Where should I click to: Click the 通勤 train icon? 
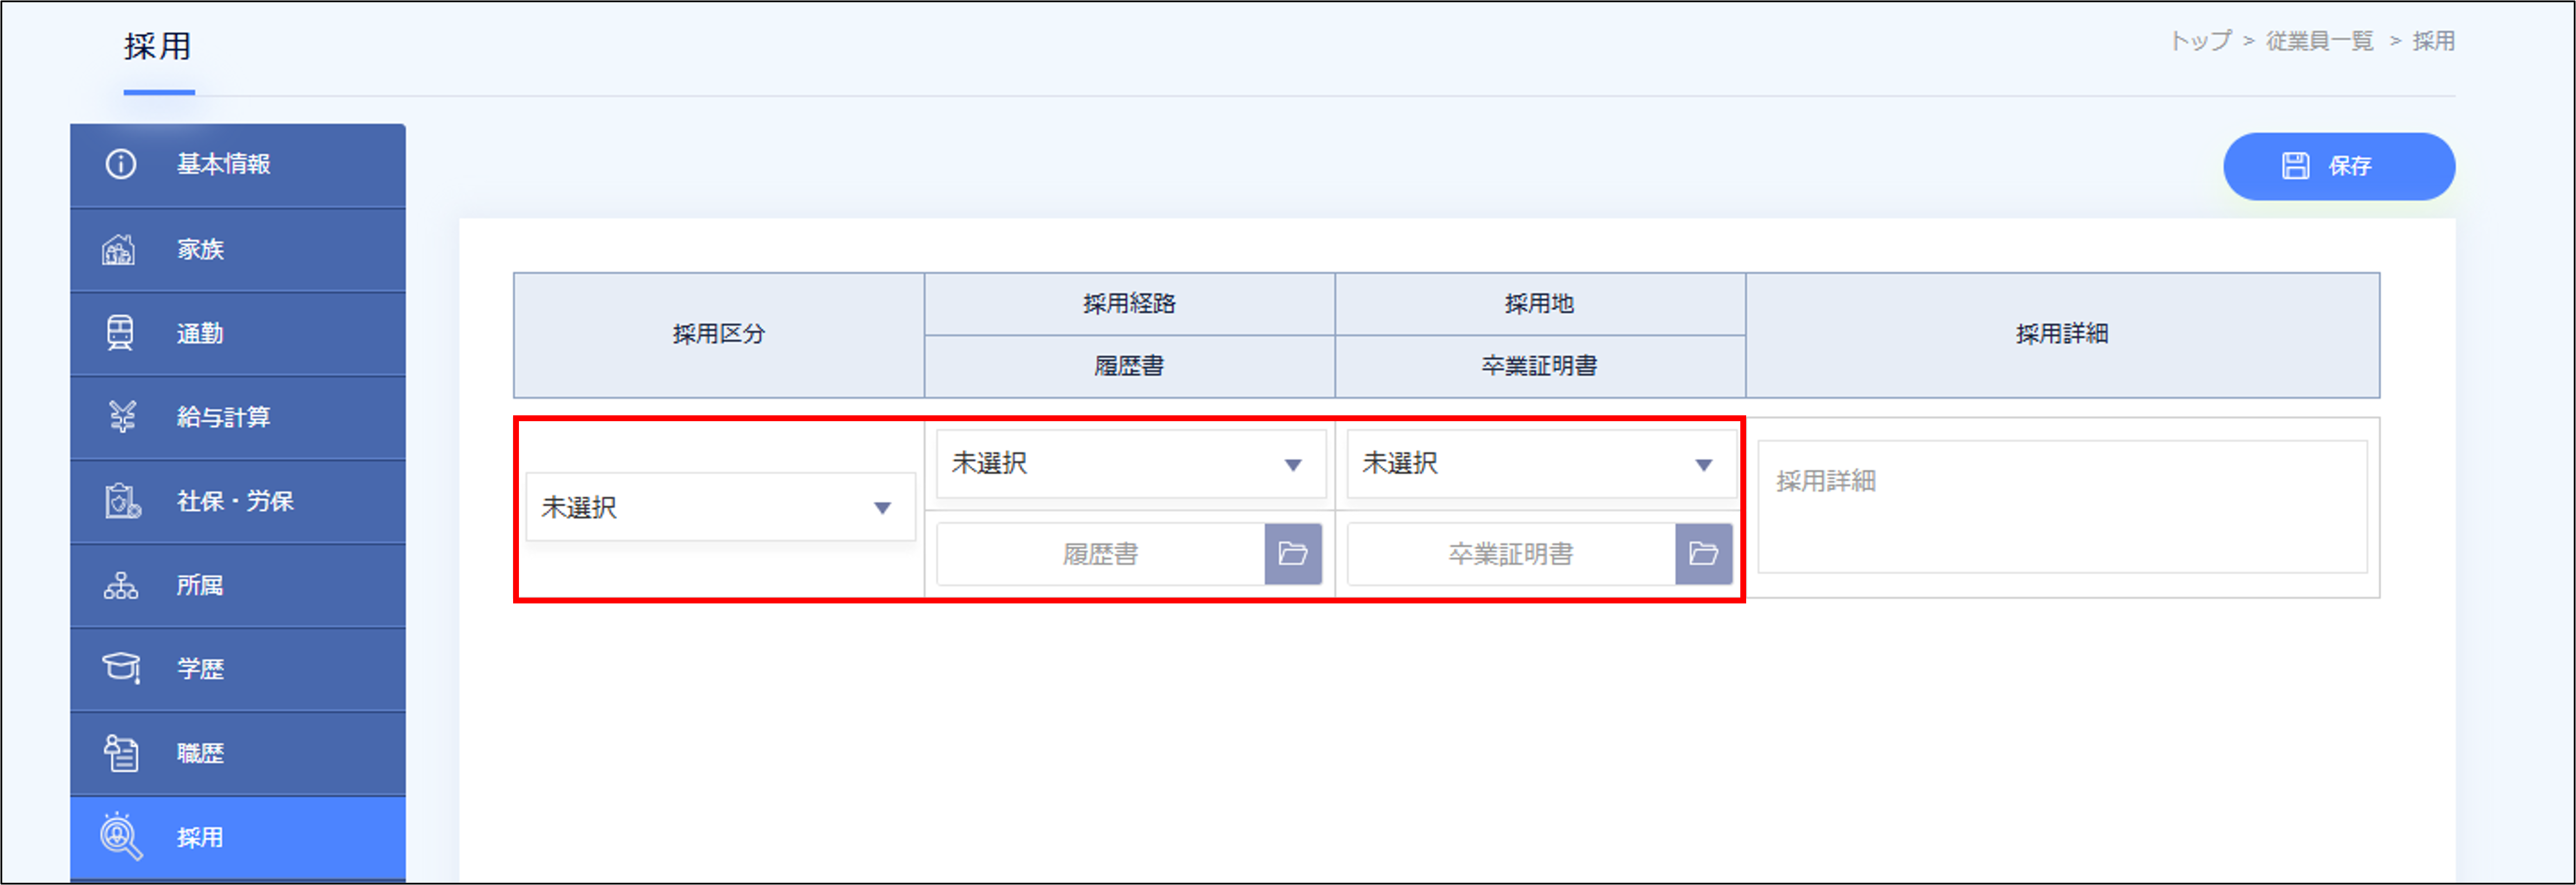pyautogui.click(x=120, y=333)
